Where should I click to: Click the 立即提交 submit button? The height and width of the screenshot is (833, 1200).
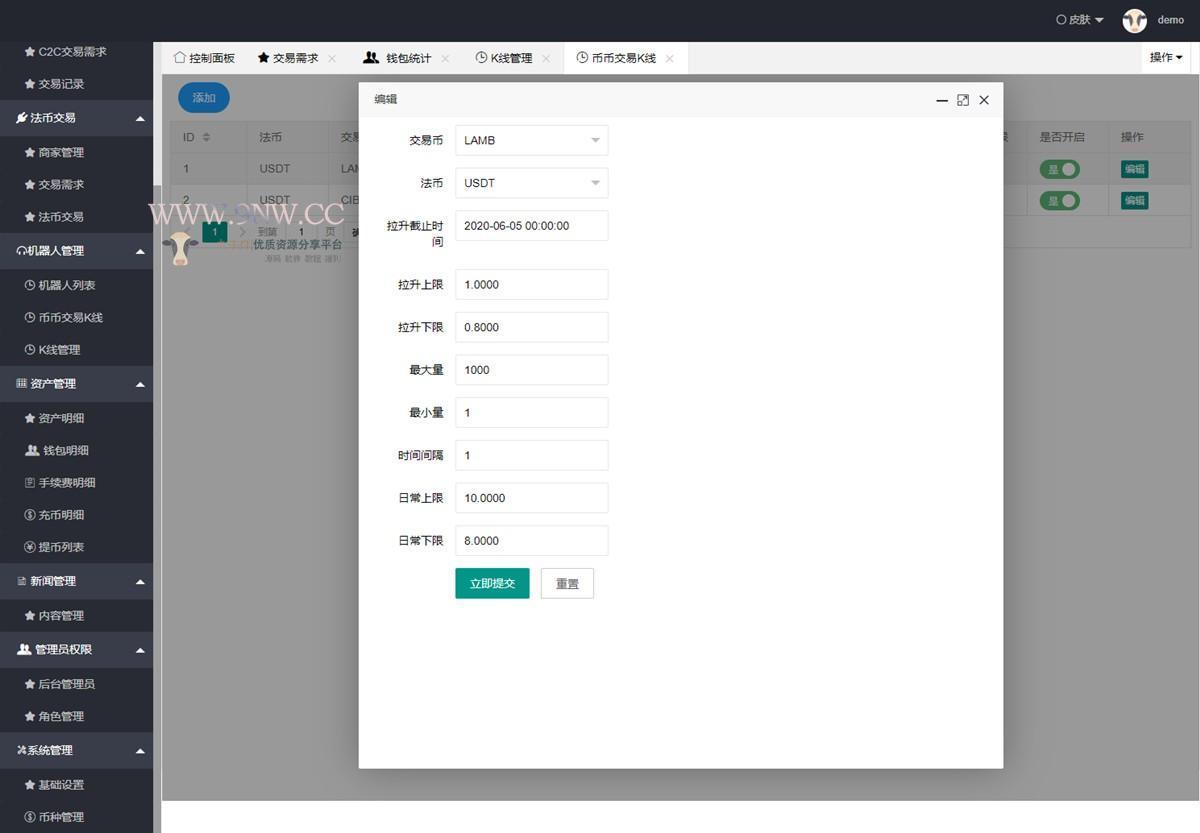[492, 583]
